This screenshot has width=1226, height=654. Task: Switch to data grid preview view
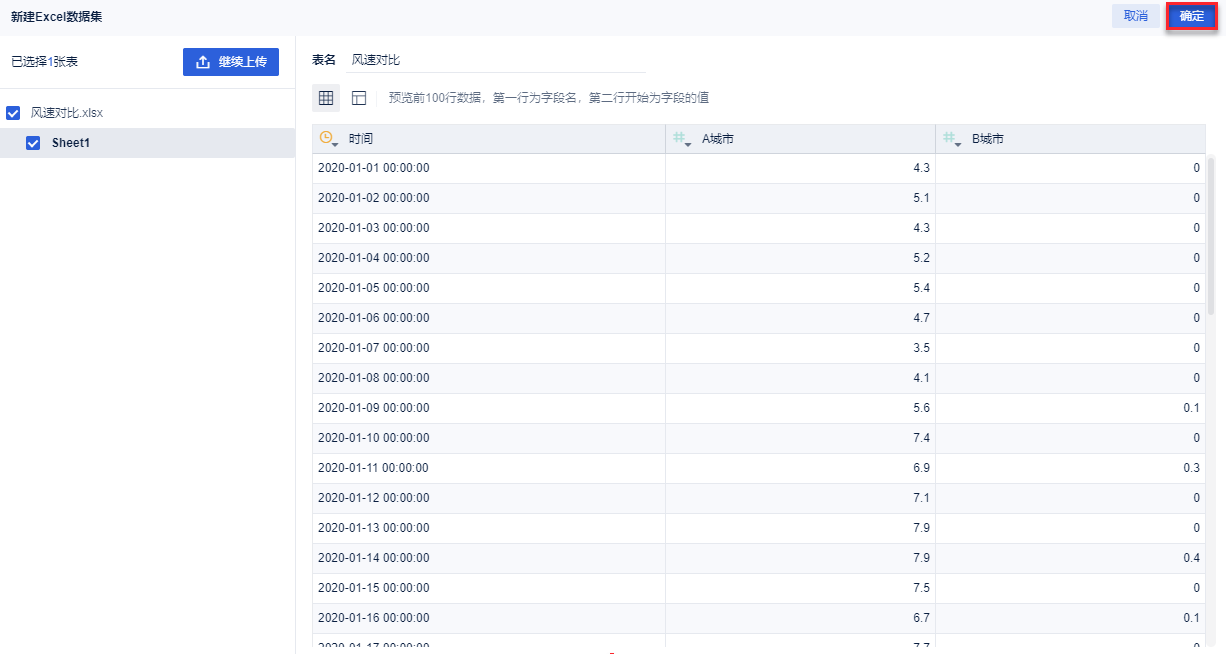[326, 98]
